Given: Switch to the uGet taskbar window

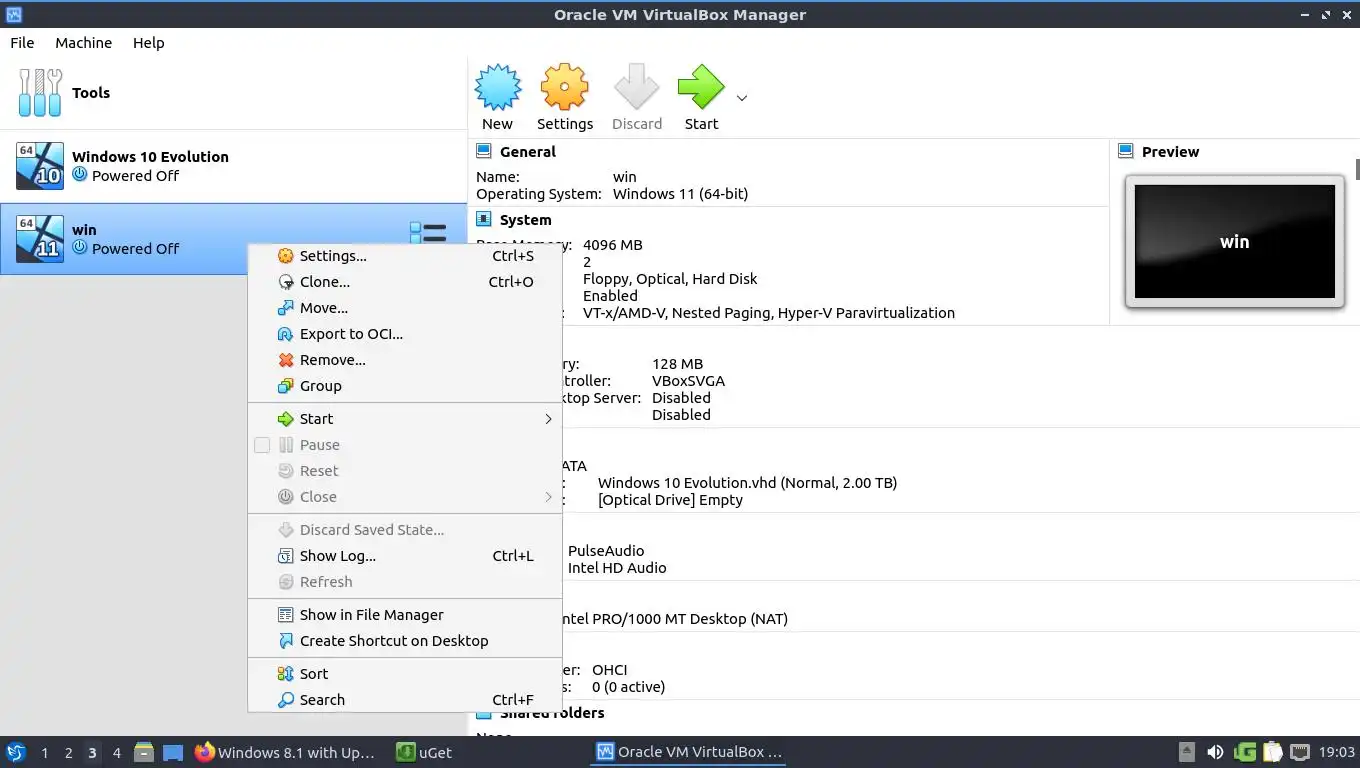Looking at the screenshot, I should click(425, 752).
